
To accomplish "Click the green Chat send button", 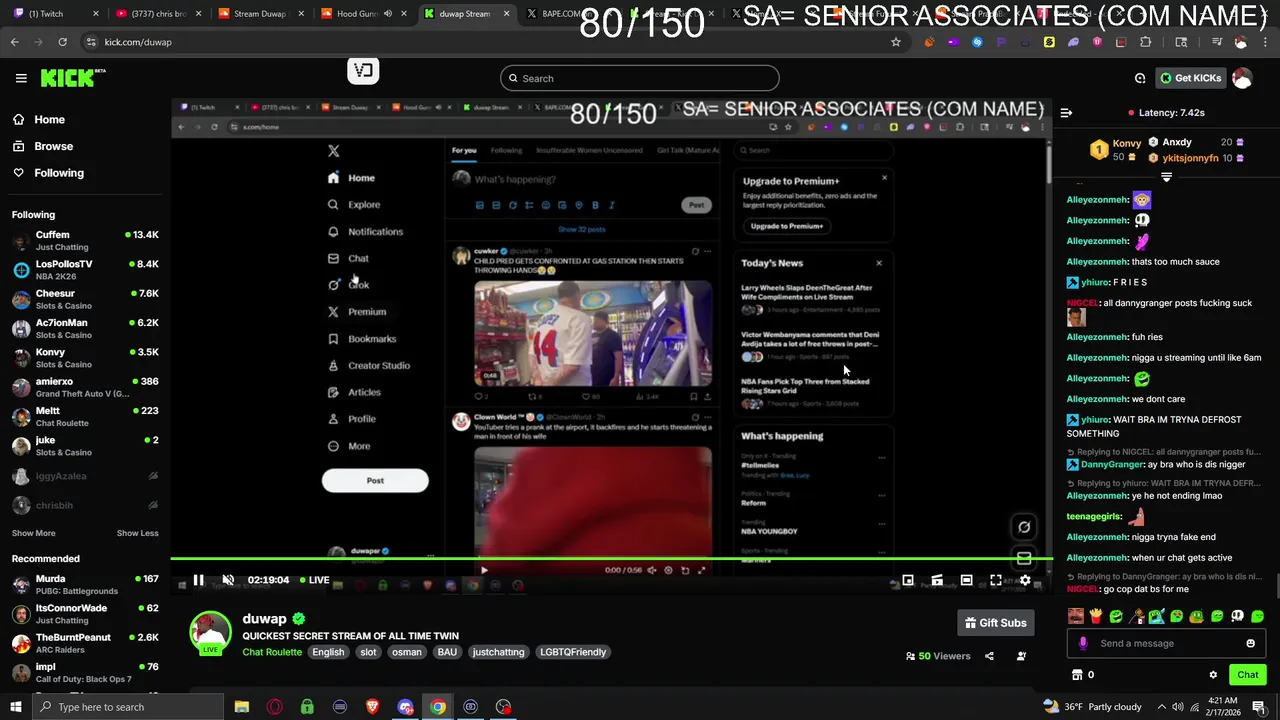I will pos(1247,675).
